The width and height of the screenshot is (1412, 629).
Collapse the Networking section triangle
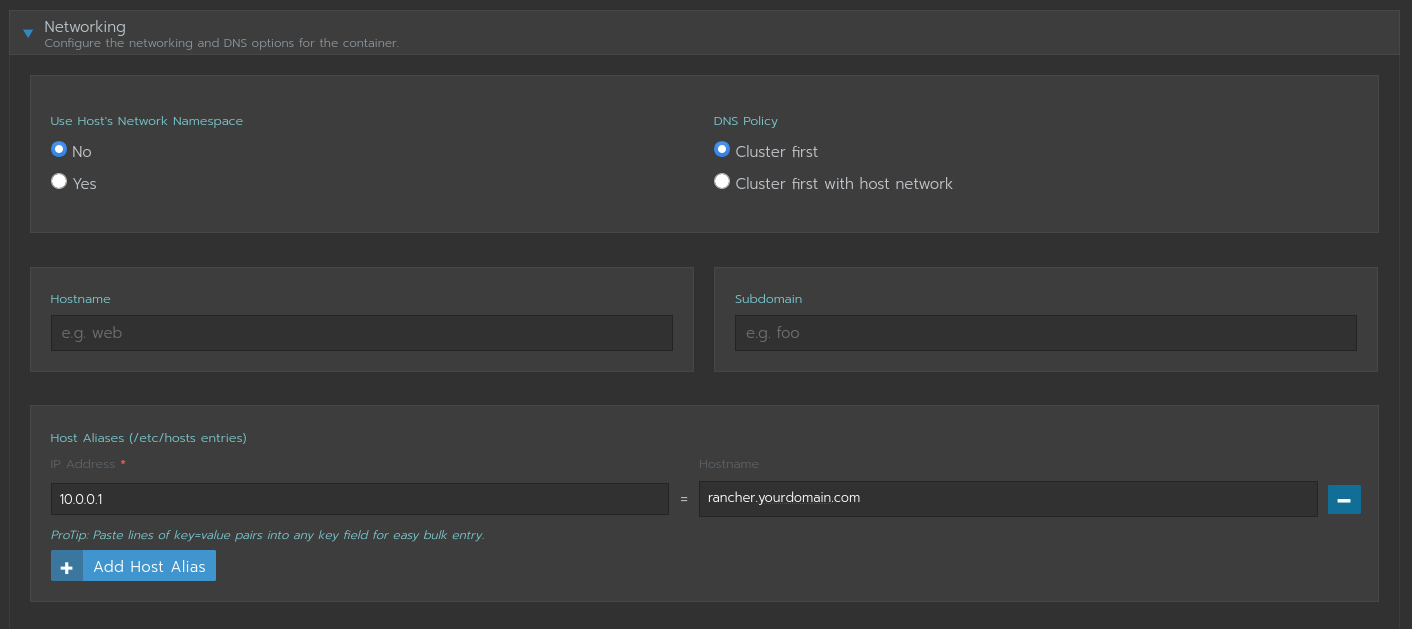coord(28,33)
